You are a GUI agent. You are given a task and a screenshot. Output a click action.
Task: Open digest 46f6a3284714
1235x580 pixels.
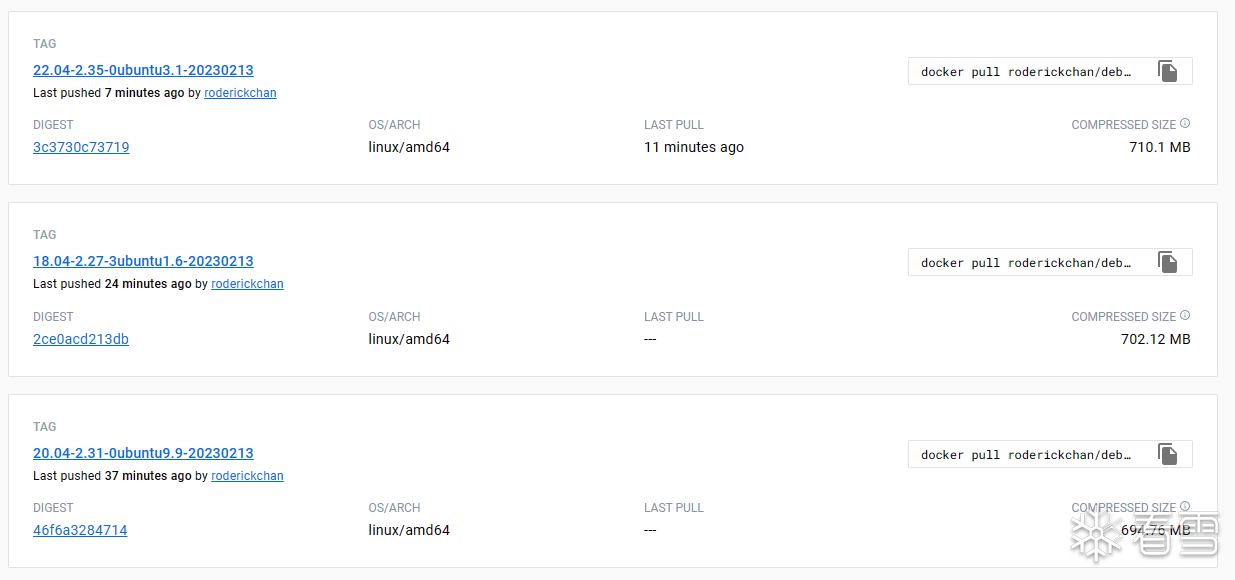[80, 530]
